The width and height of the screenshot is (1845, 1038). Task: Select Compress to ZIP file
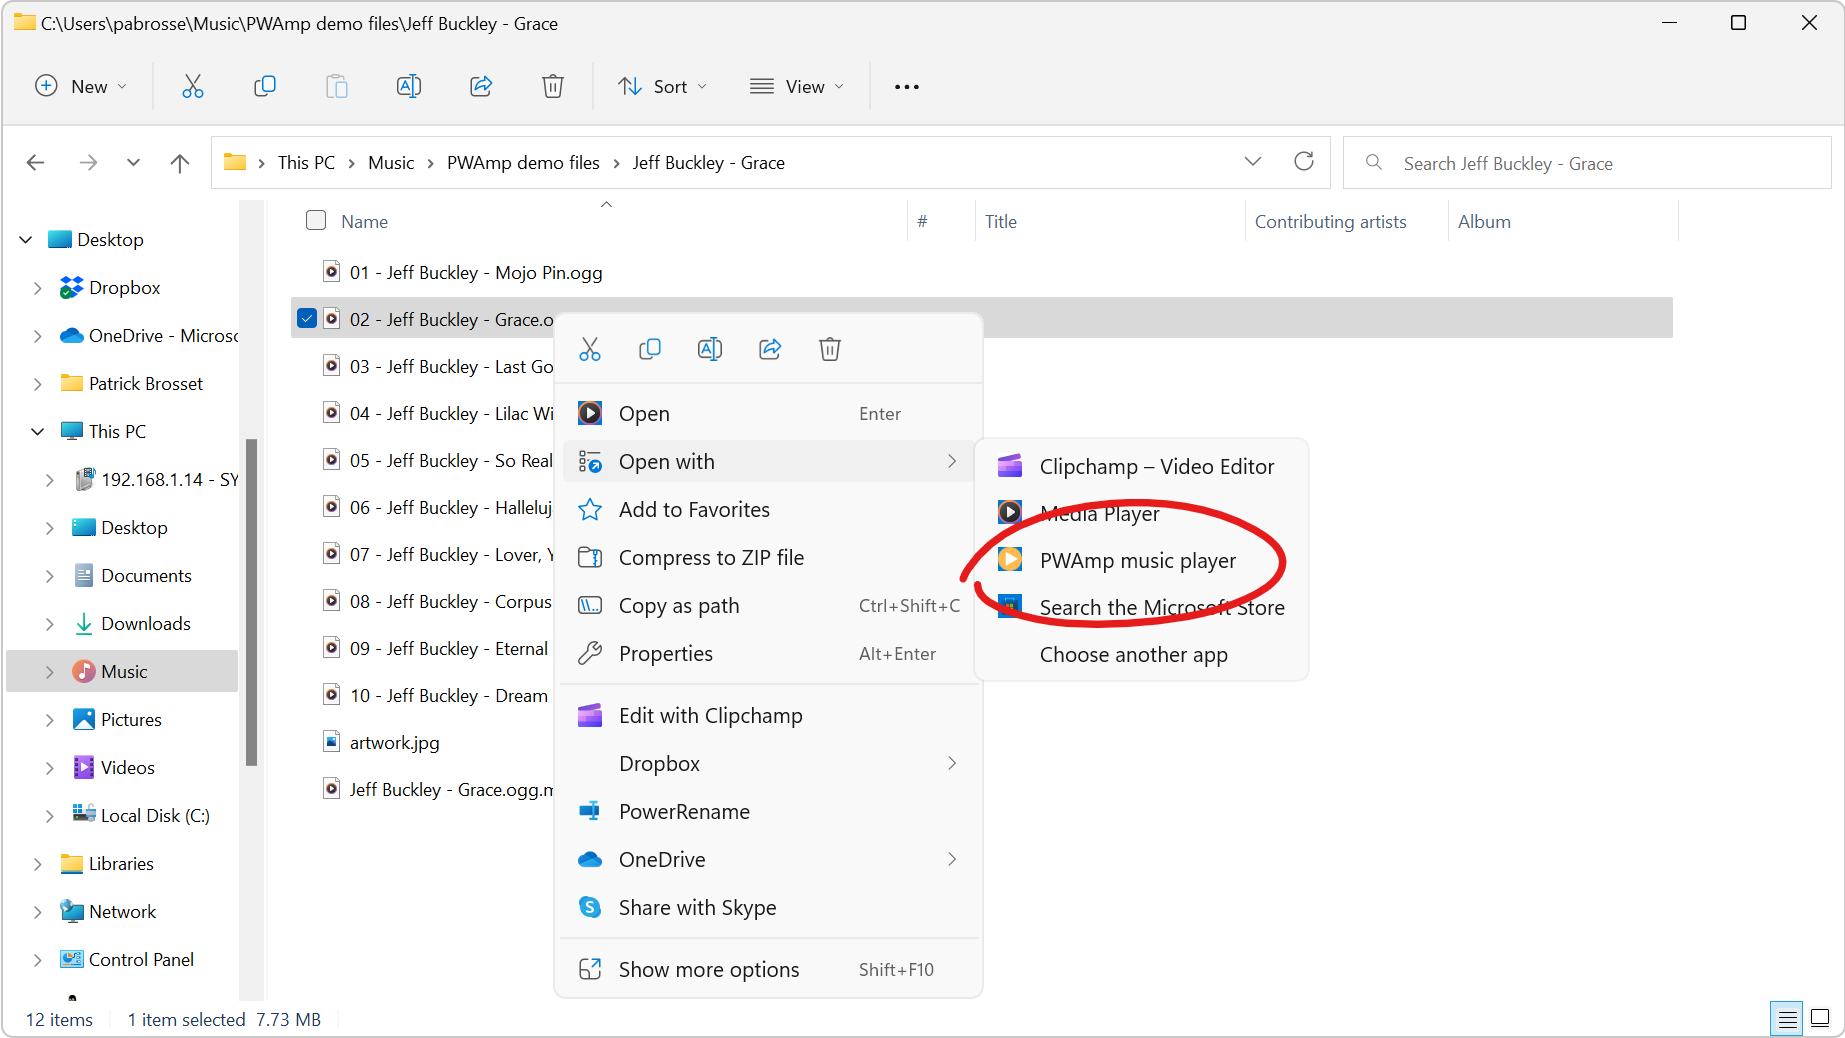[x=711, y=558]
